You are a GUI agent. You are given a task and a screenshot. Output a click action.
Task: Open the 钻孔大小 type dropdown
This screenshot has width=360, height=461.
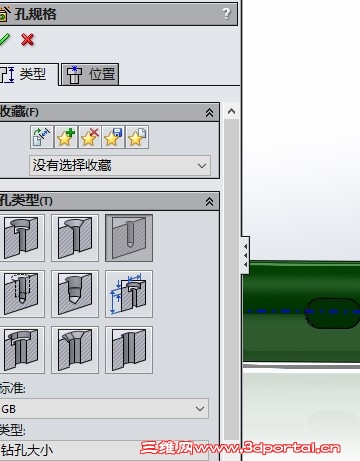click(x=104, y=451)
